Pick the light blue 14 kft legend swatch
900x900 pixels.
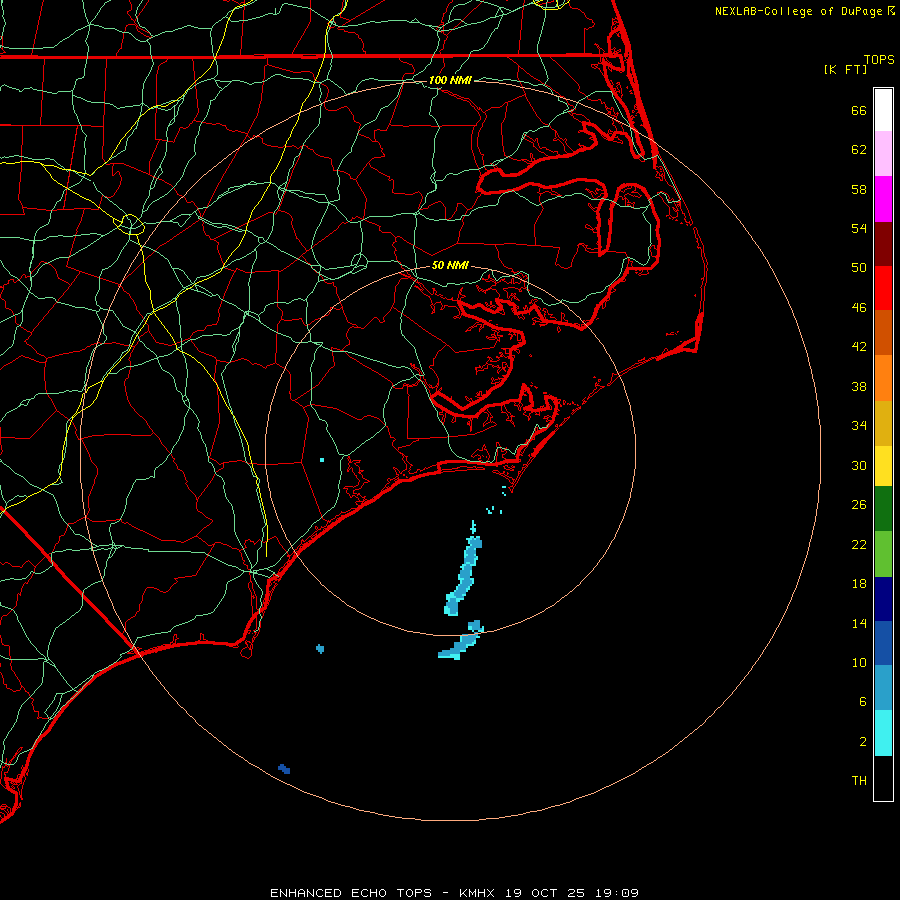coord(883,688)
